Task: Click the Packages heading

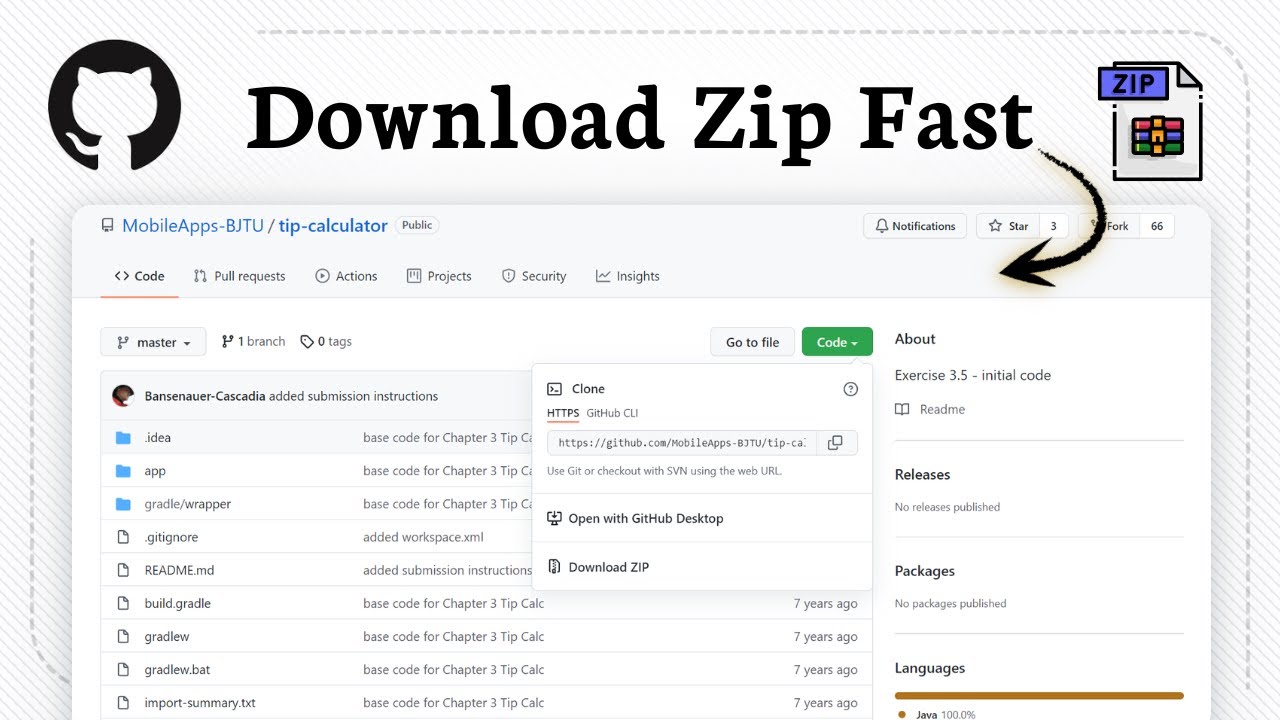Action: (x=925, y=571)
